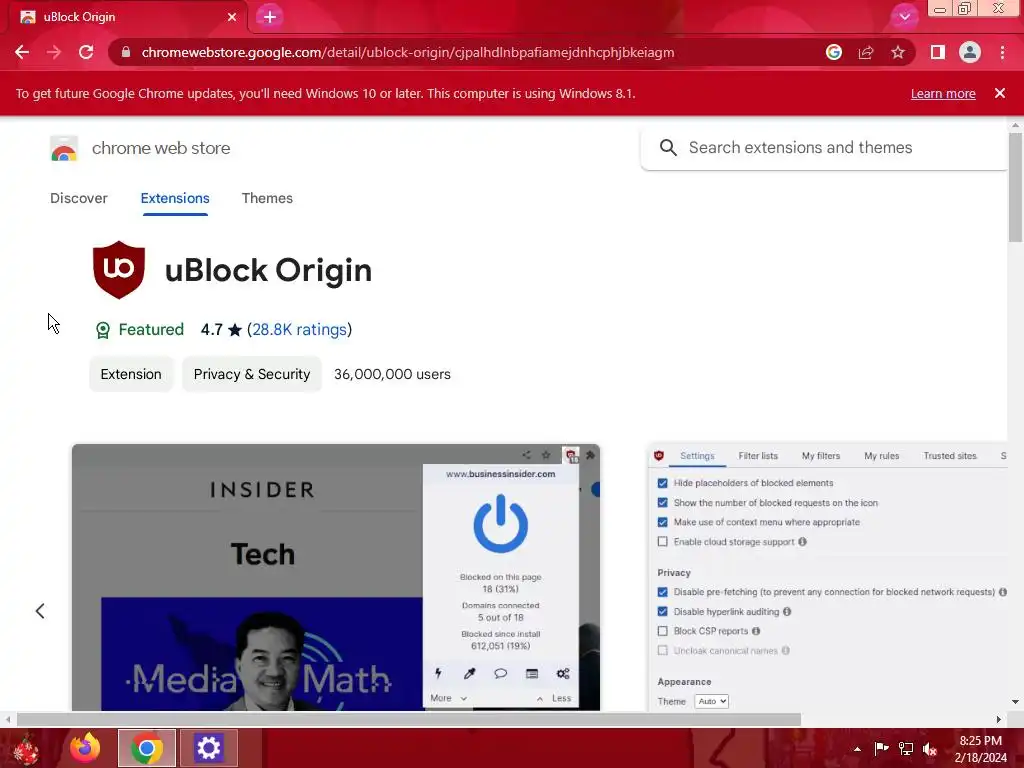Enable Block CSP reports checkbox
Image resolution: width=1024 pixels, height=768 pixels.
point(662,632)
